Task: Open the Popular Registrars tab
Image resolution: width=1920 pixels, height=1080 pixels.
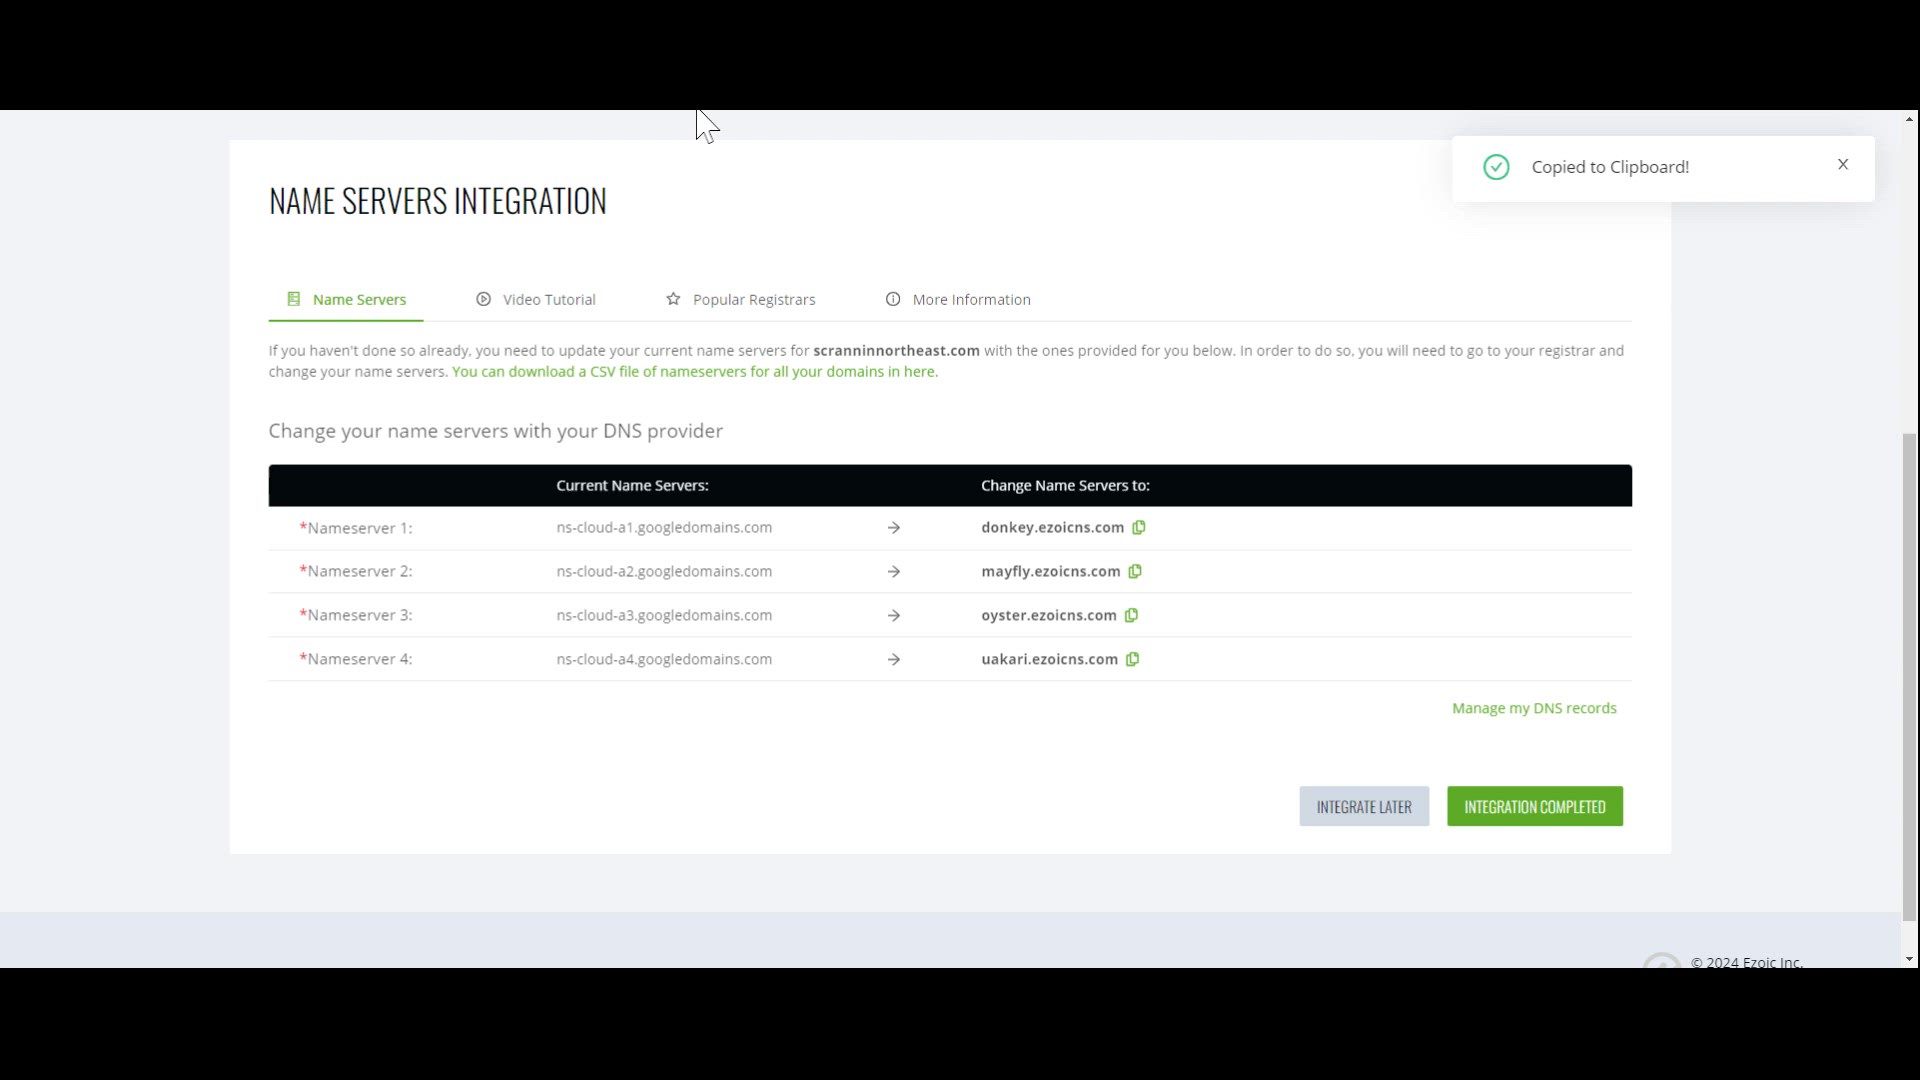Action: 753,300
